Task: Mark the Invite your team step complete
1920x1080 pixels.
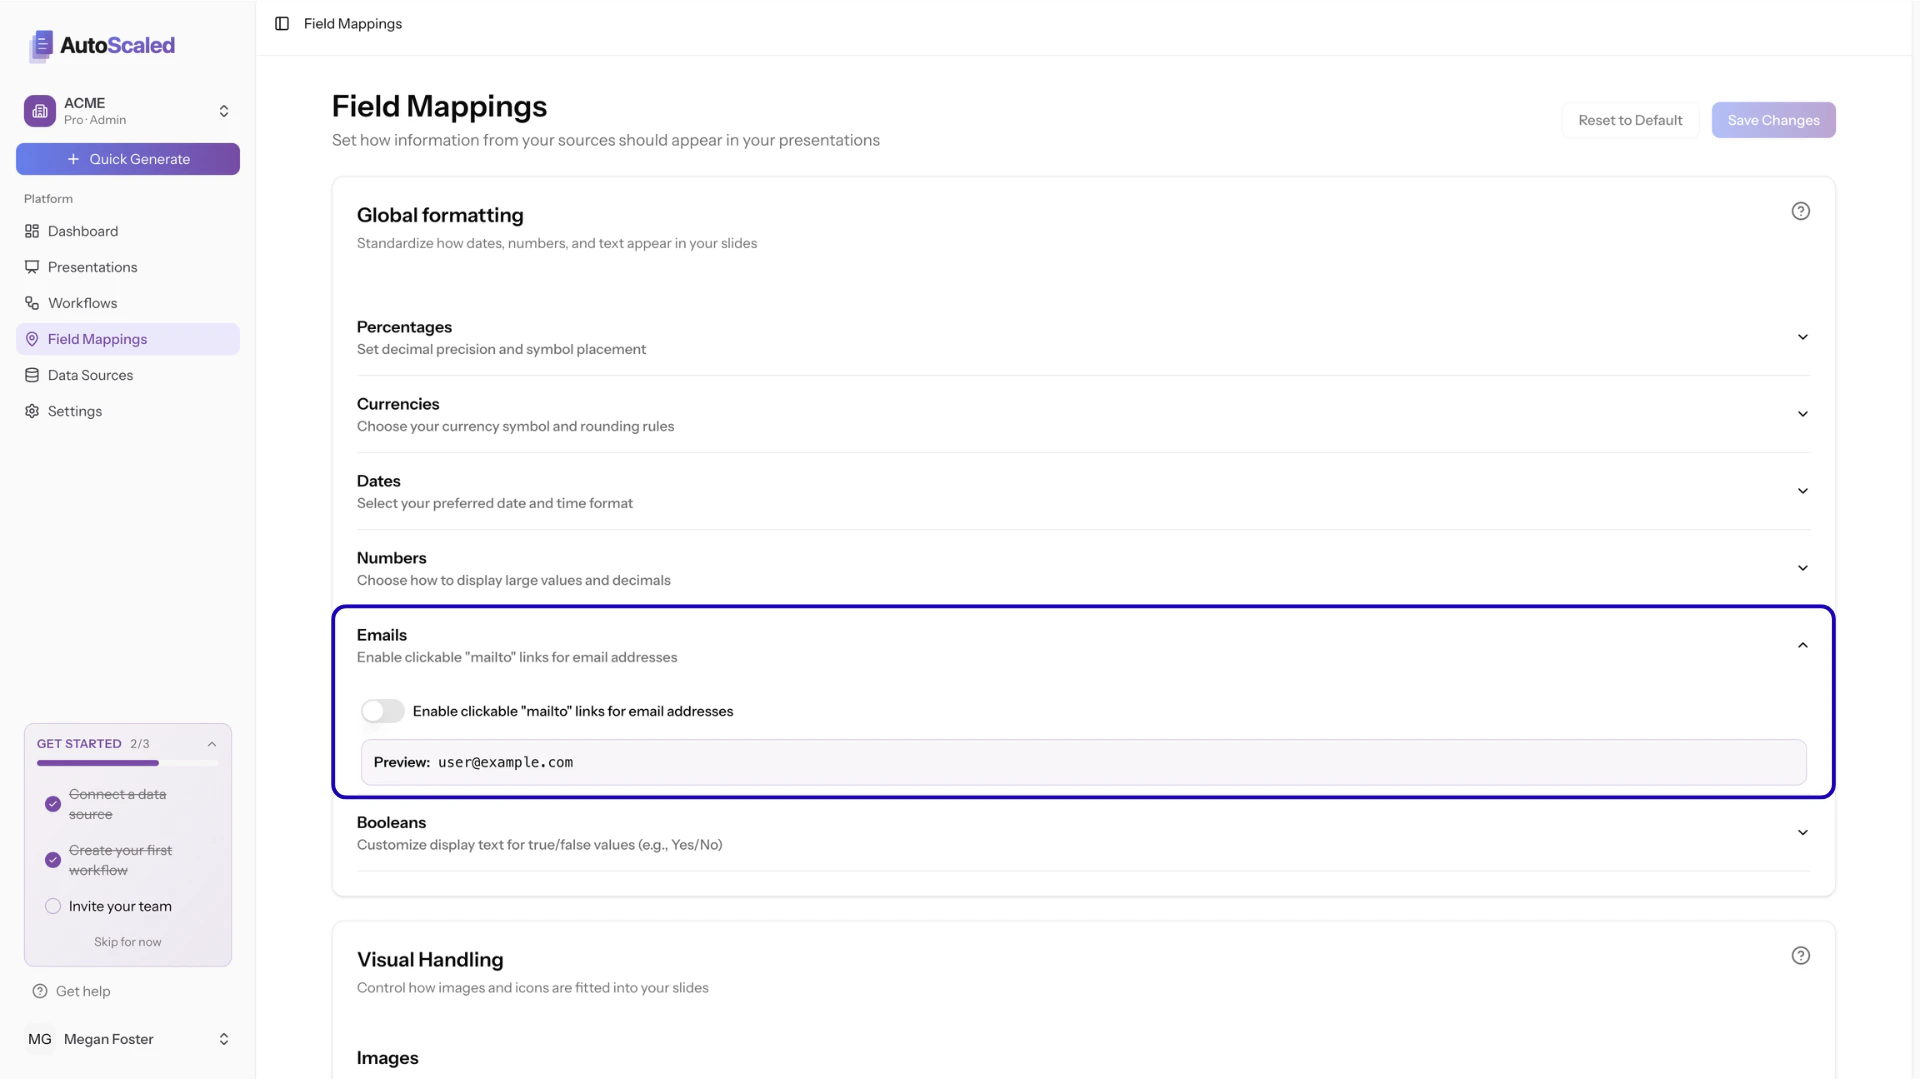Action: 52,906
